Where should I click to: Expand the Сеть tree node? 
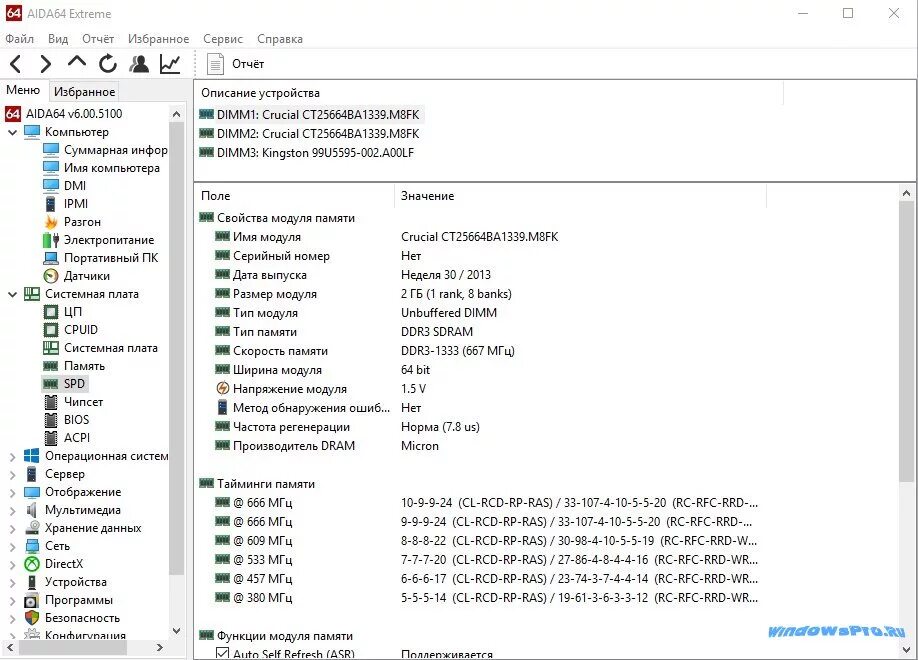(12, 547)
